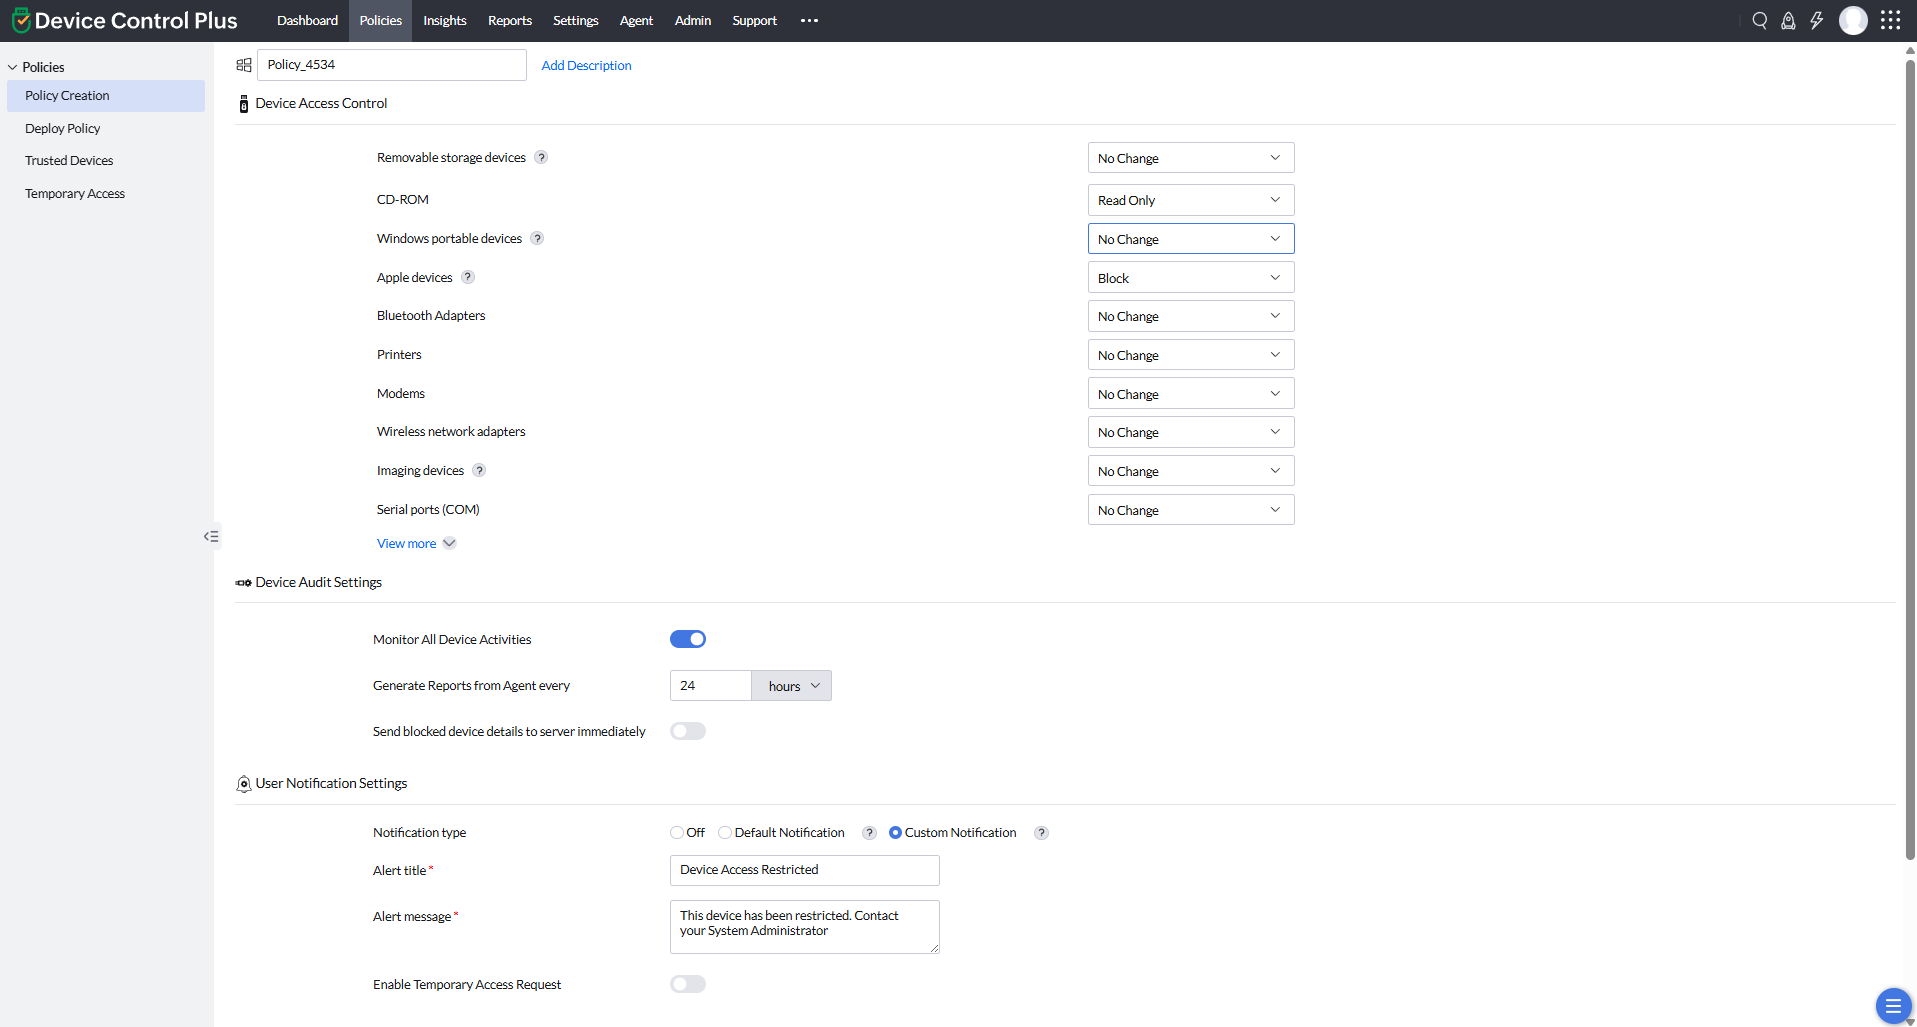Open the apps grid launcher icon
The image size is (1917, 1027).
(x=1890, y=20)
